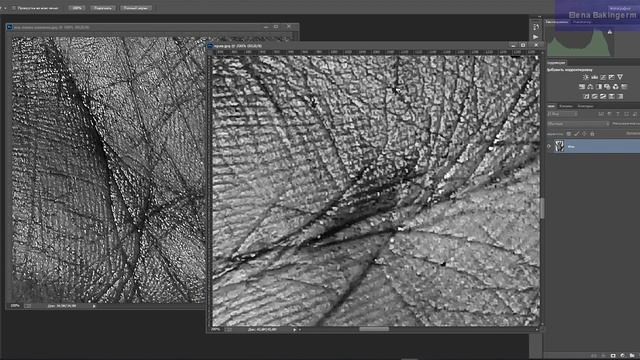Click the lock position icon
Viewport: 640px width, 360px height.
pyautogui.click(x=584, y=133)
